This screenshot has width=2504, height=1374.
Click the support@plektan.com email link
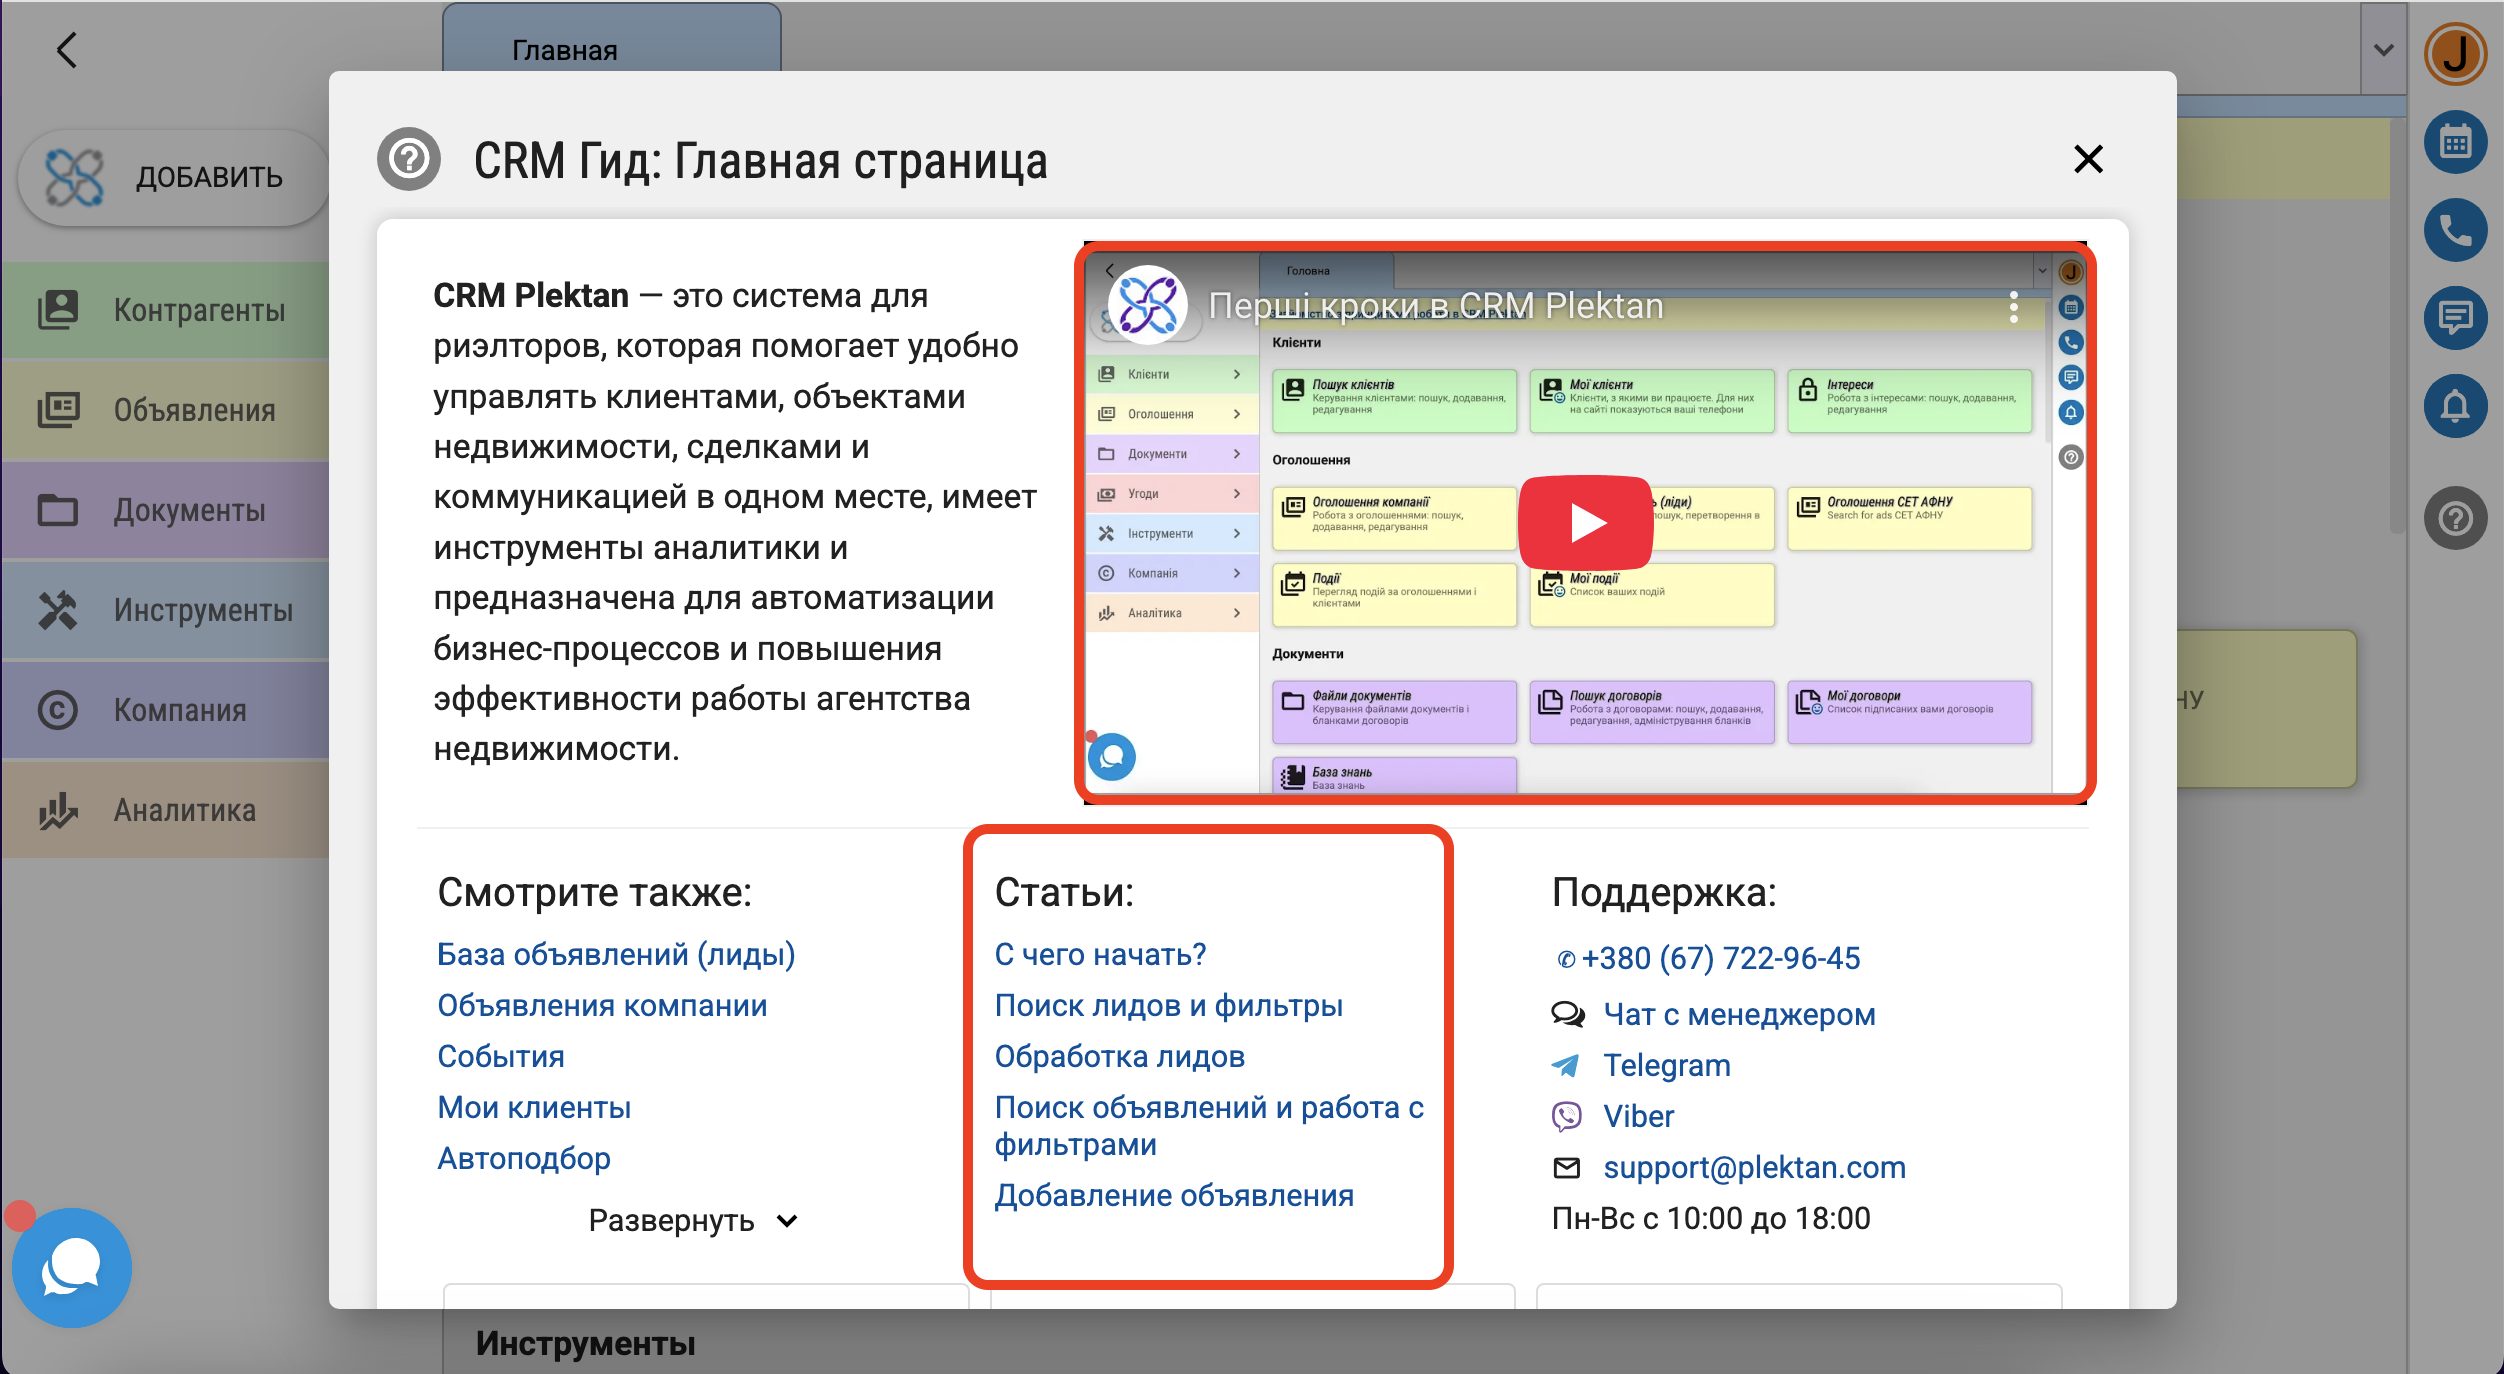click(x=1754, y=1167)
